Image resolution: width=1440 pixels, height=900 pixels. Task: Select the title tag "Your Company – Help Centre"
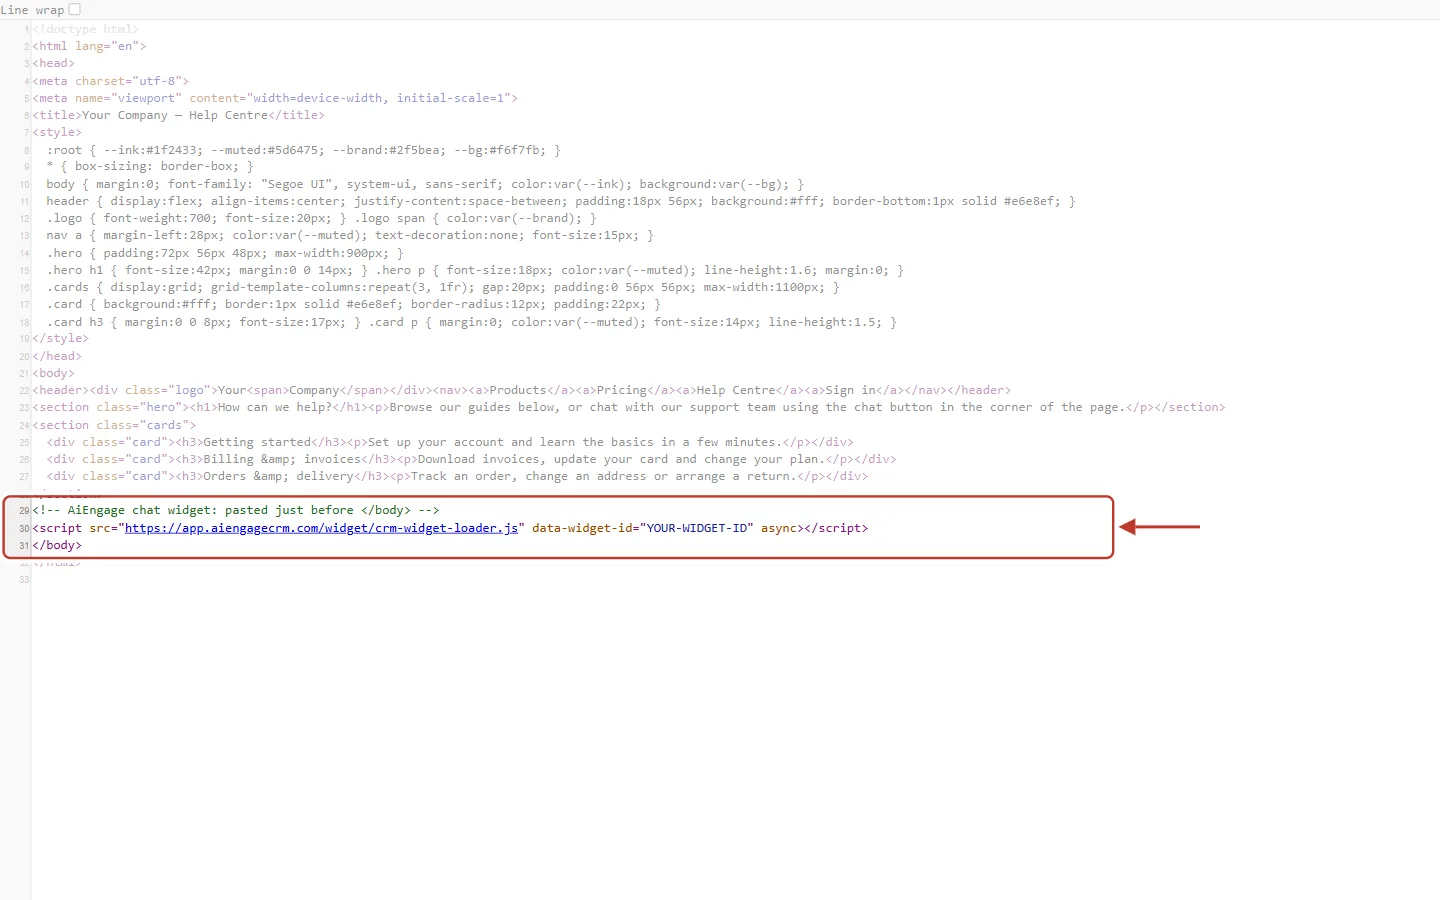click(178, 115)
